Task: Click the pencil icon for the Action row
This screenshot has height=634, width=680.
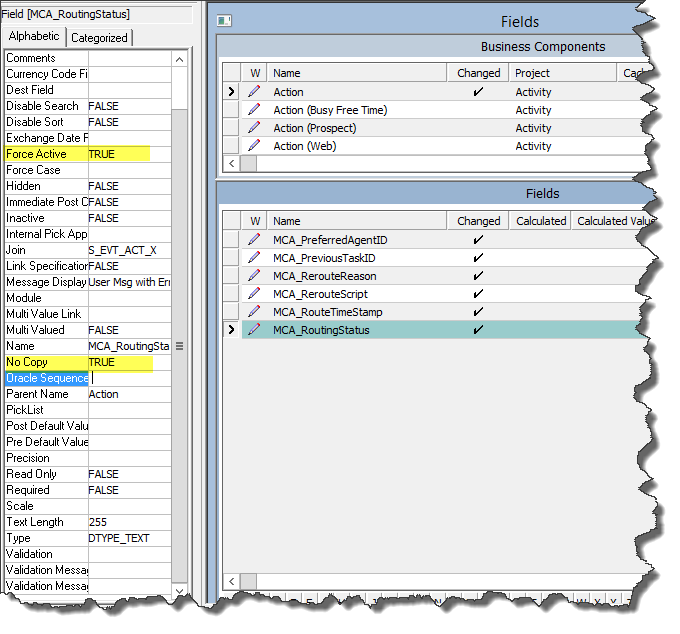Action: pyautogui.click(x=254, y=92)
